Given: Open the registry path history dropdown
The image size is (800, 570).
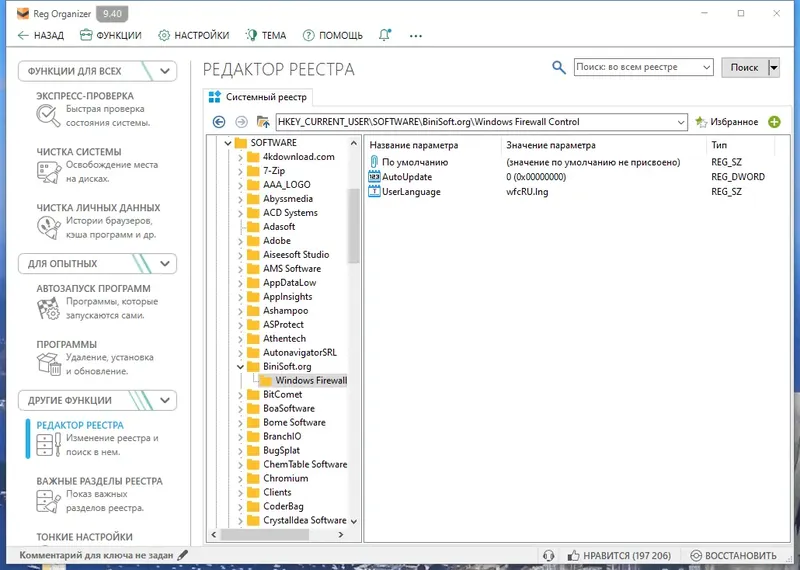Looking at the screenshot, I should tap(681, 122).
